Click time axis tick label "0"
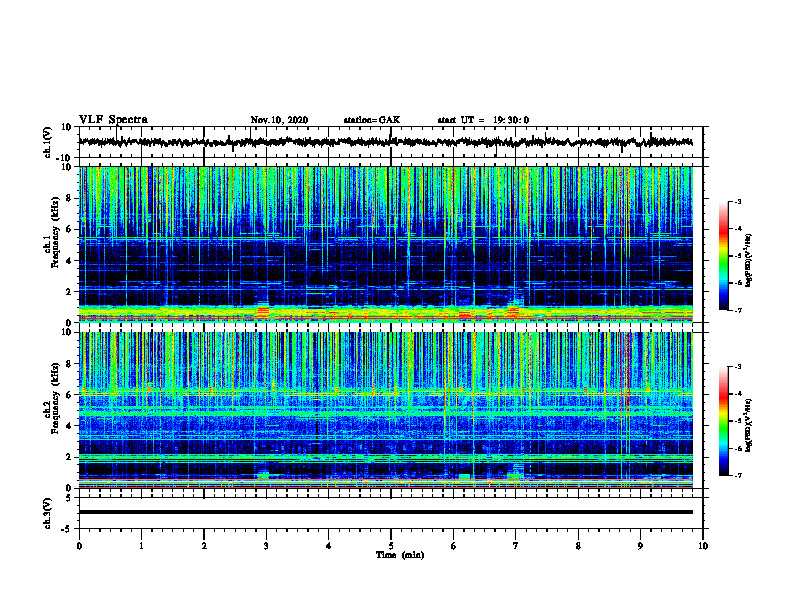Screen dimensions: 792x612 79,546
